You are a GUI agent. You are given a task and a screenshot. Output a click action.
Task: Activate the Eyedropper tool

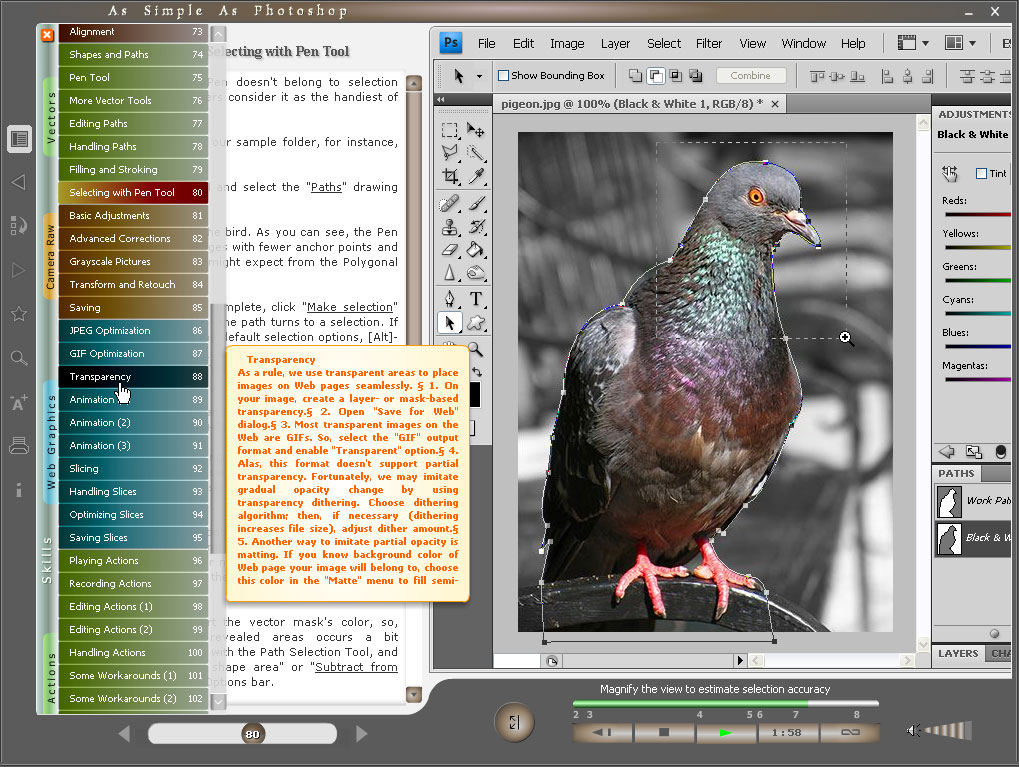pos(476,176)
